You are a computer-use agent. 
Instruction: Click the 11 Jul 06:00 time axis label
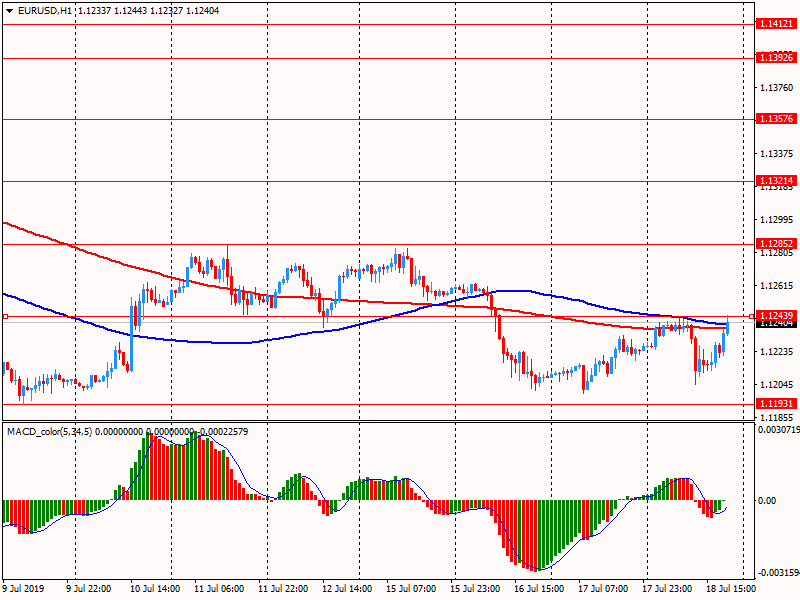pos(219,588)
